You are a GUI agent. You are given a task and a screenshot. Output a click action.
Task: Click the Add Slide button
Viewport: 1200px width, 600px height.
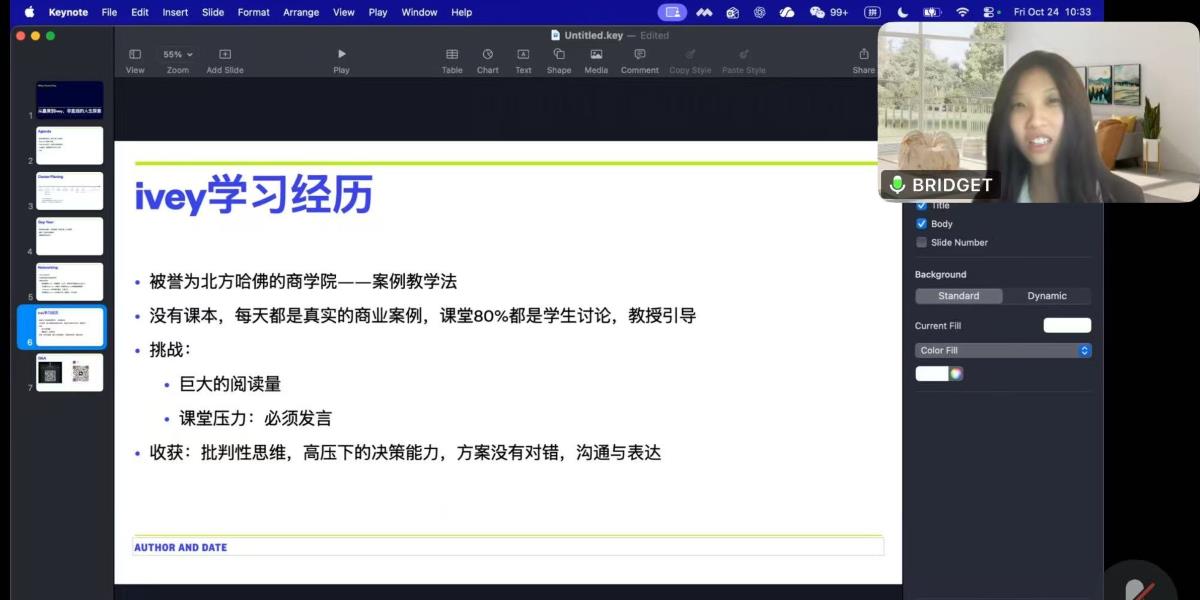(224, 54)
